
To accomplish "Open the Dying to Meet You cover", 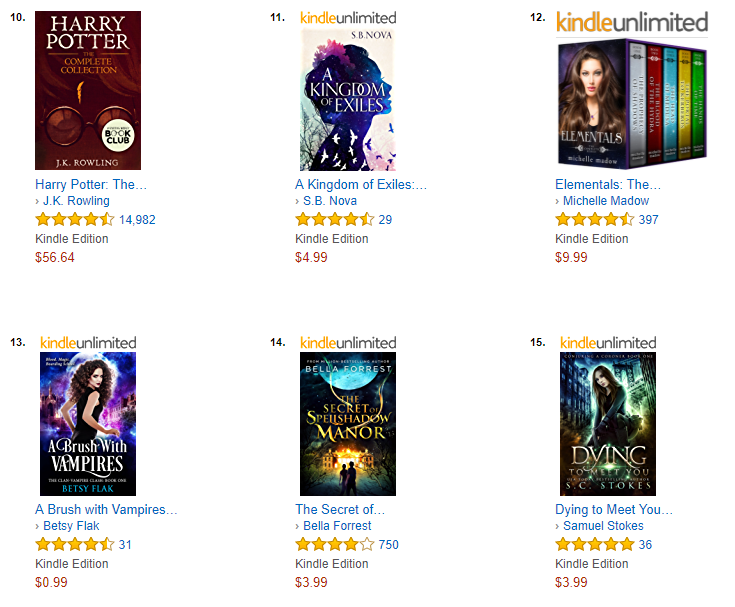I will (608, 424).
